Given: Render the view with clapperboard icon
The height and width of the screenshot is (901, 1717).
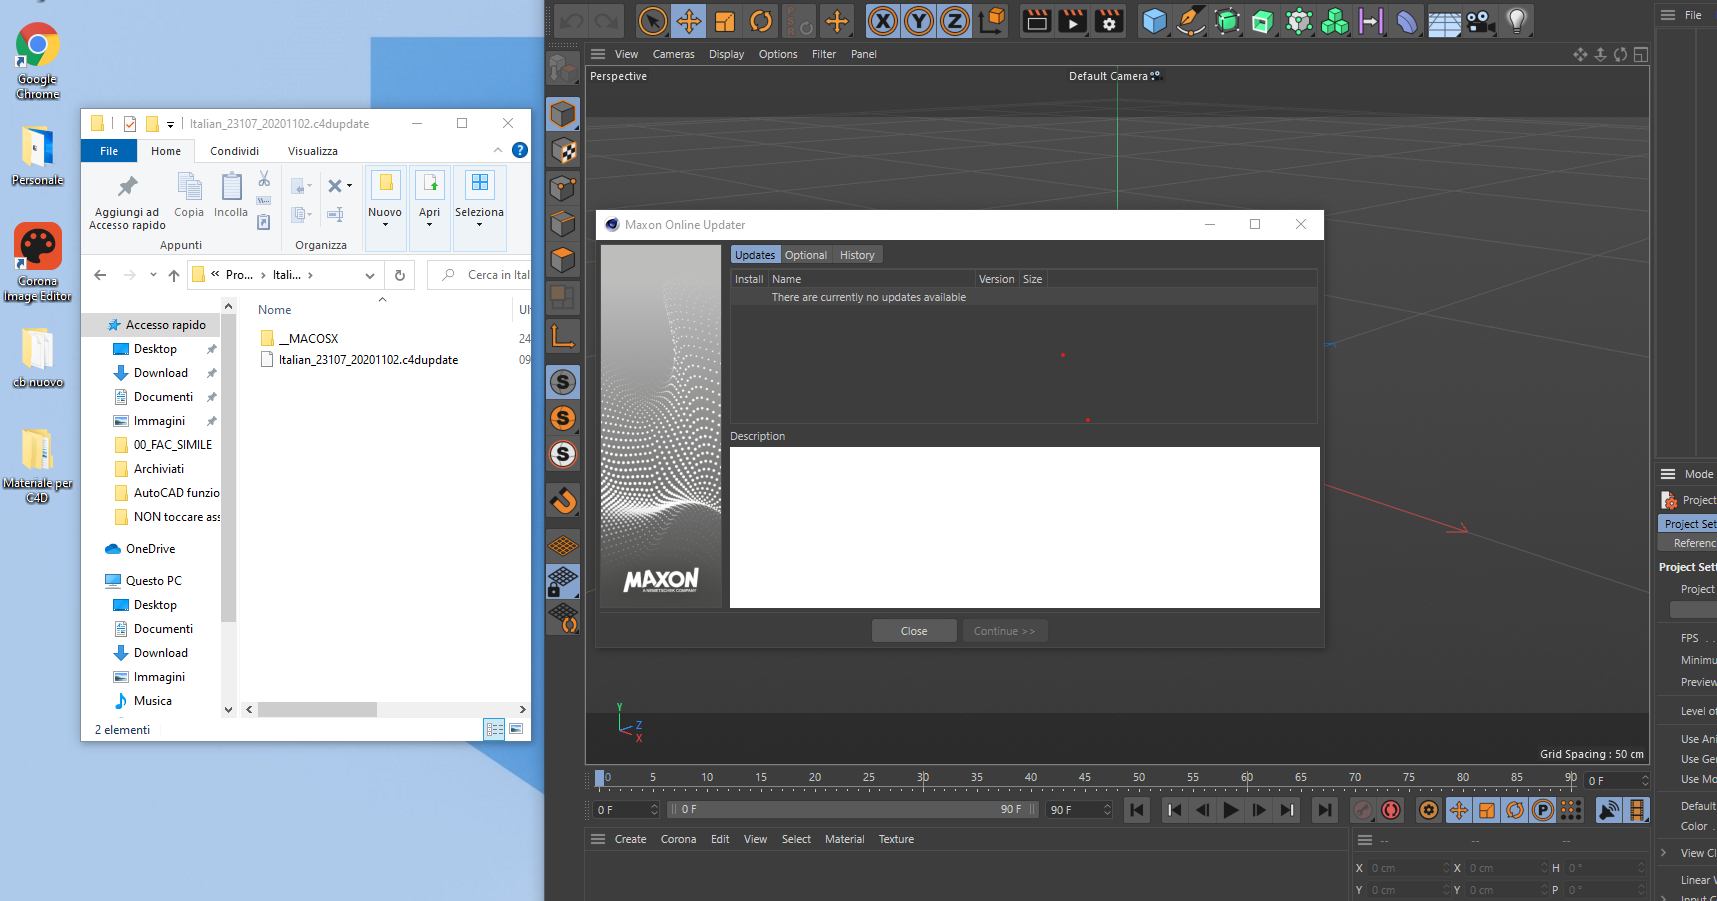Looking at the screenshot, I should tap(1037, 21).
